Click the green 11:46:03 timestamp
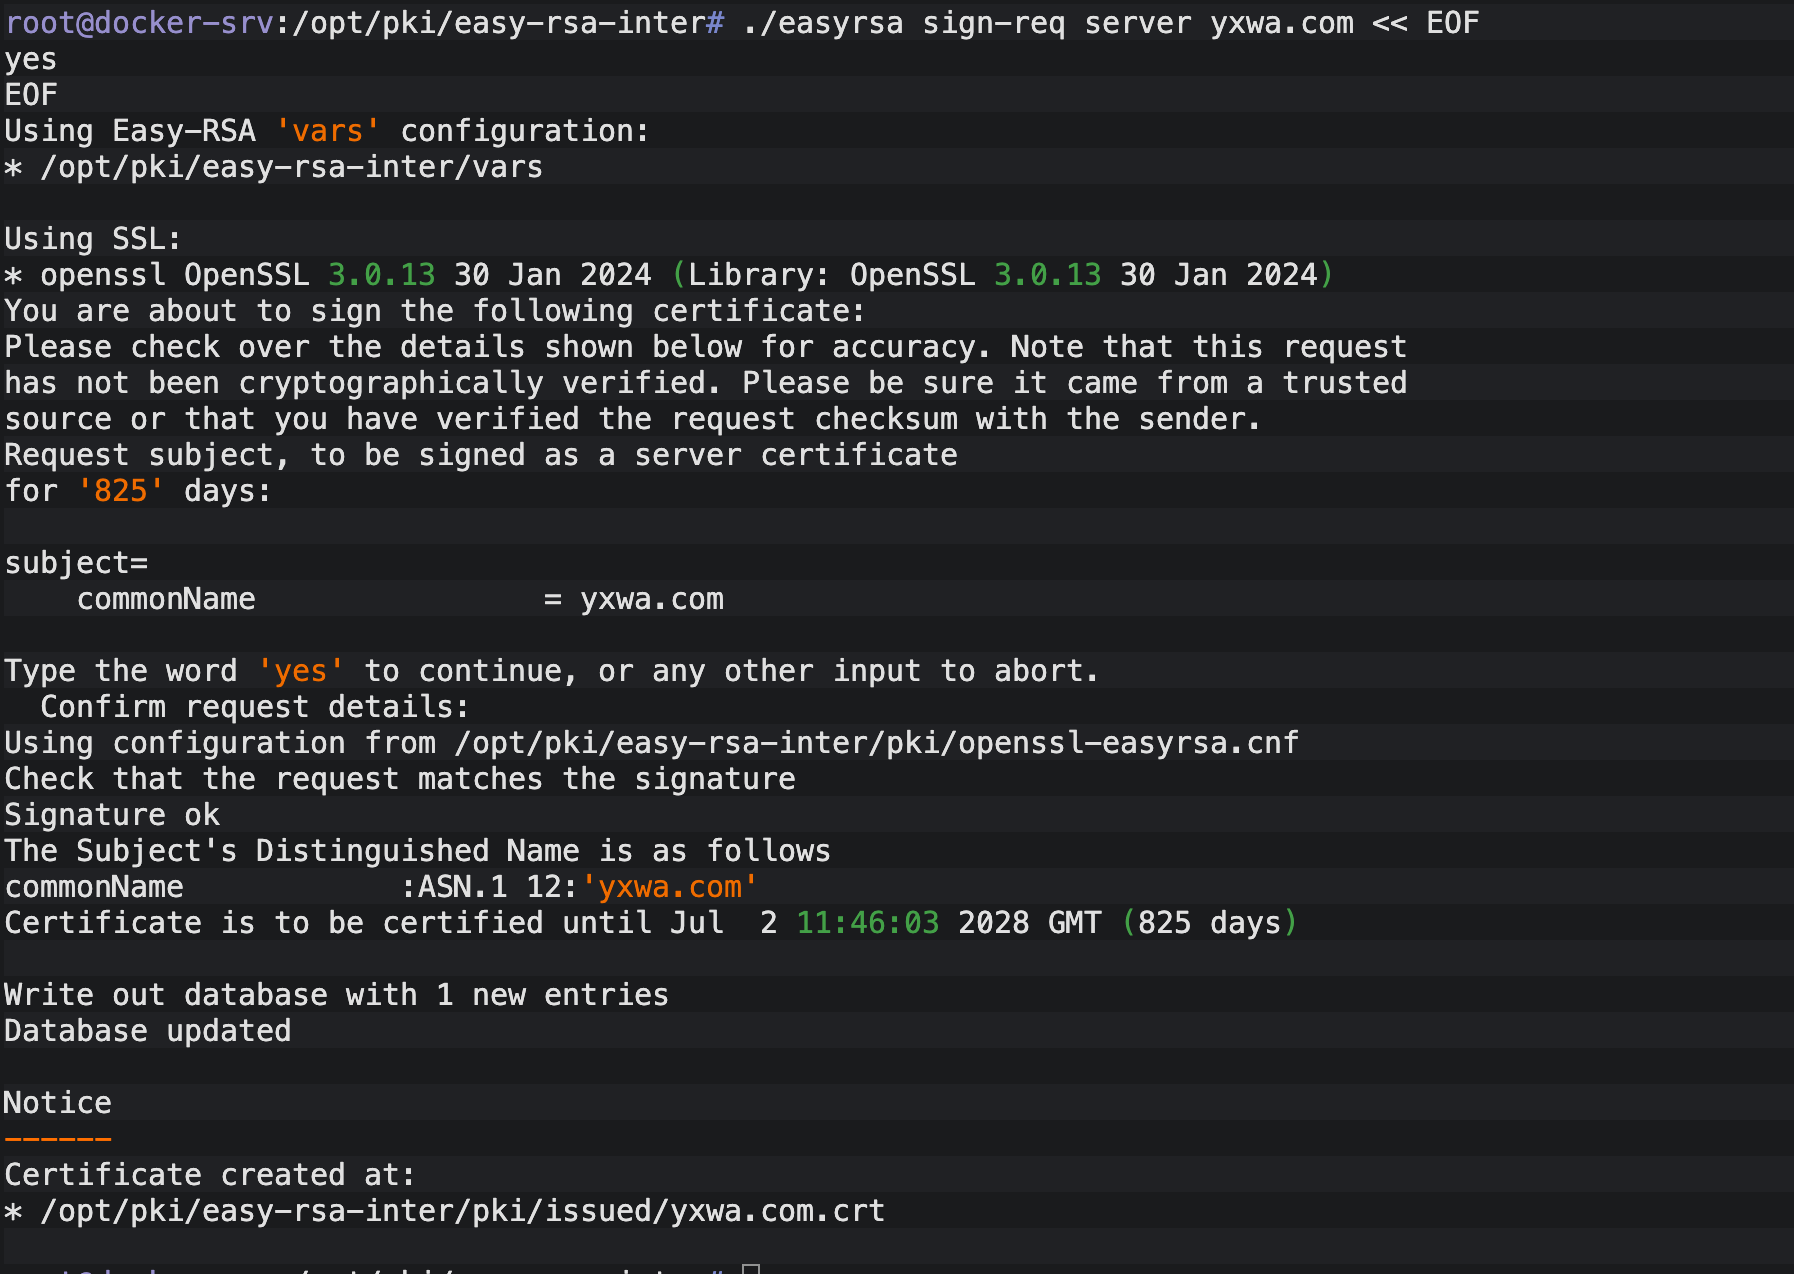1794x1274 pixels. pos(867,923)
